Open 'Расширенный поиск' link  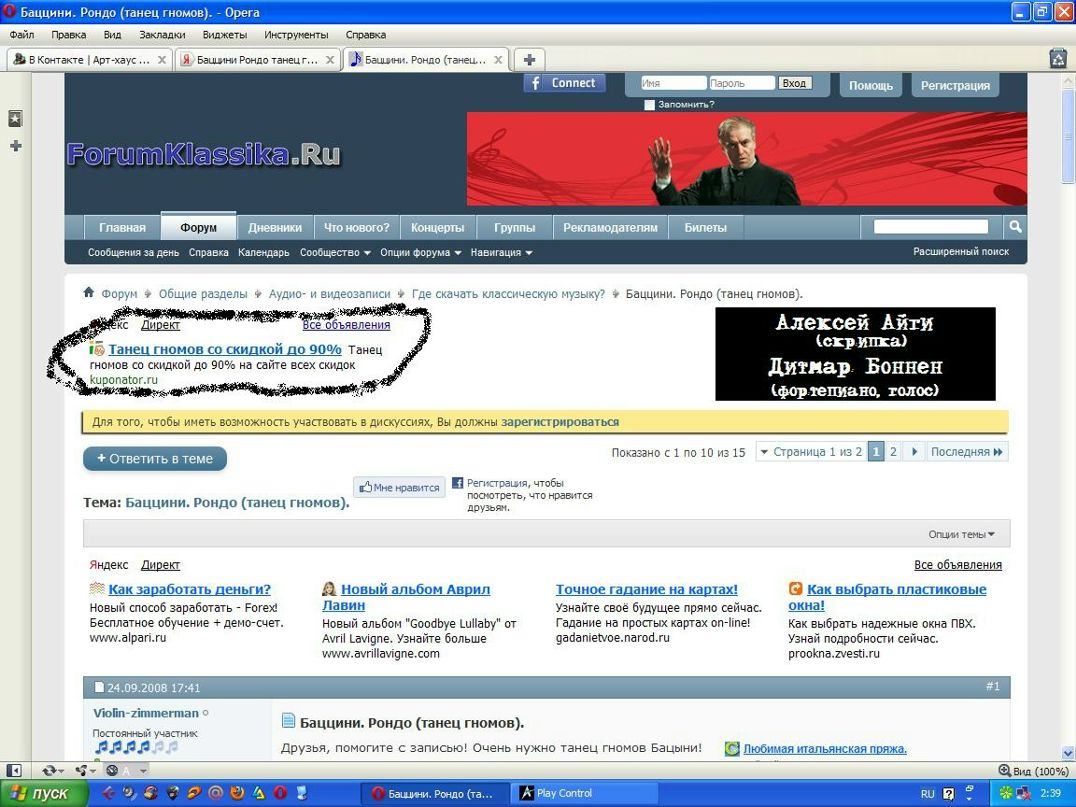coord(961,251)
